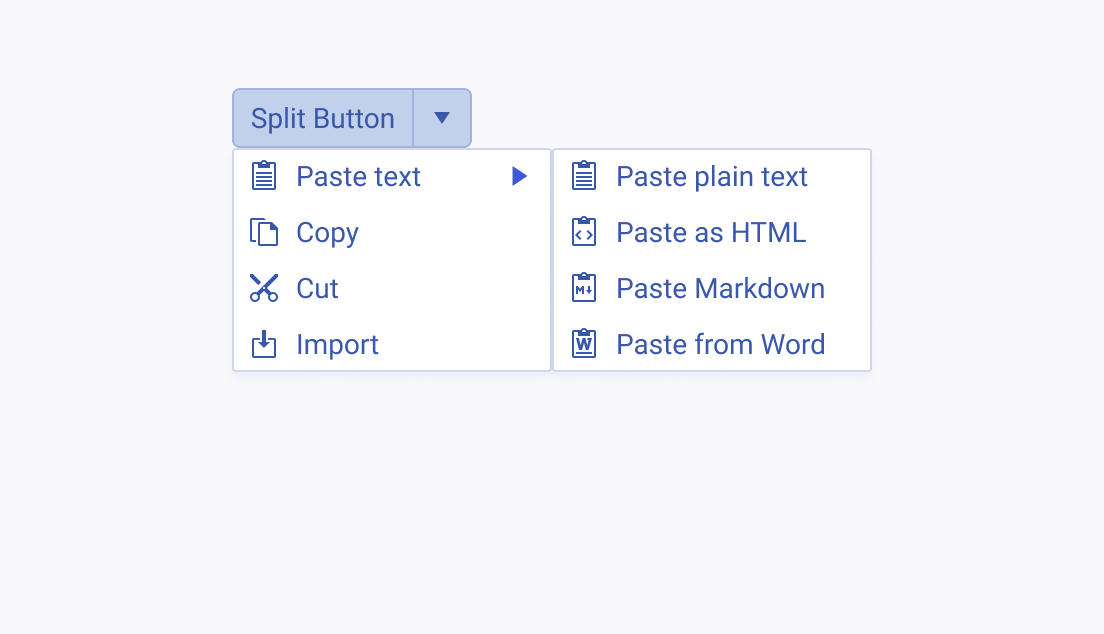
Task: Select Paste Markdown in submenu
Action: [712, 288]
